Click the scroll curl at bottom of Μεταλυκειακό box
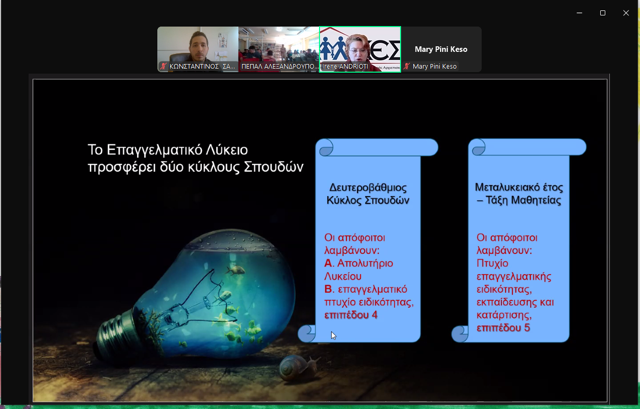Viewport: 640px width, 409px height. point(460,333)
